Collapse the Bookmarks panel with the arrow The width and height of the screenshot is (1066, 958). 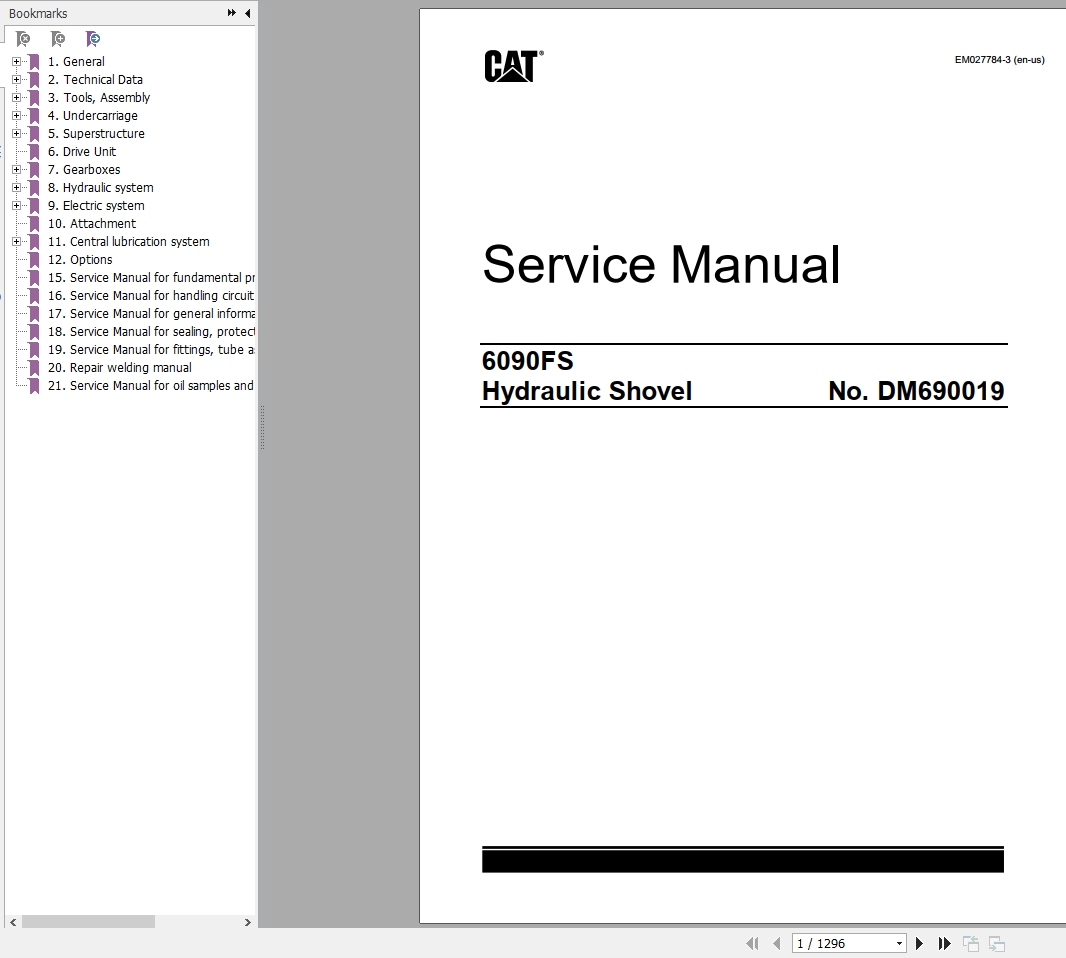(247, 13)
